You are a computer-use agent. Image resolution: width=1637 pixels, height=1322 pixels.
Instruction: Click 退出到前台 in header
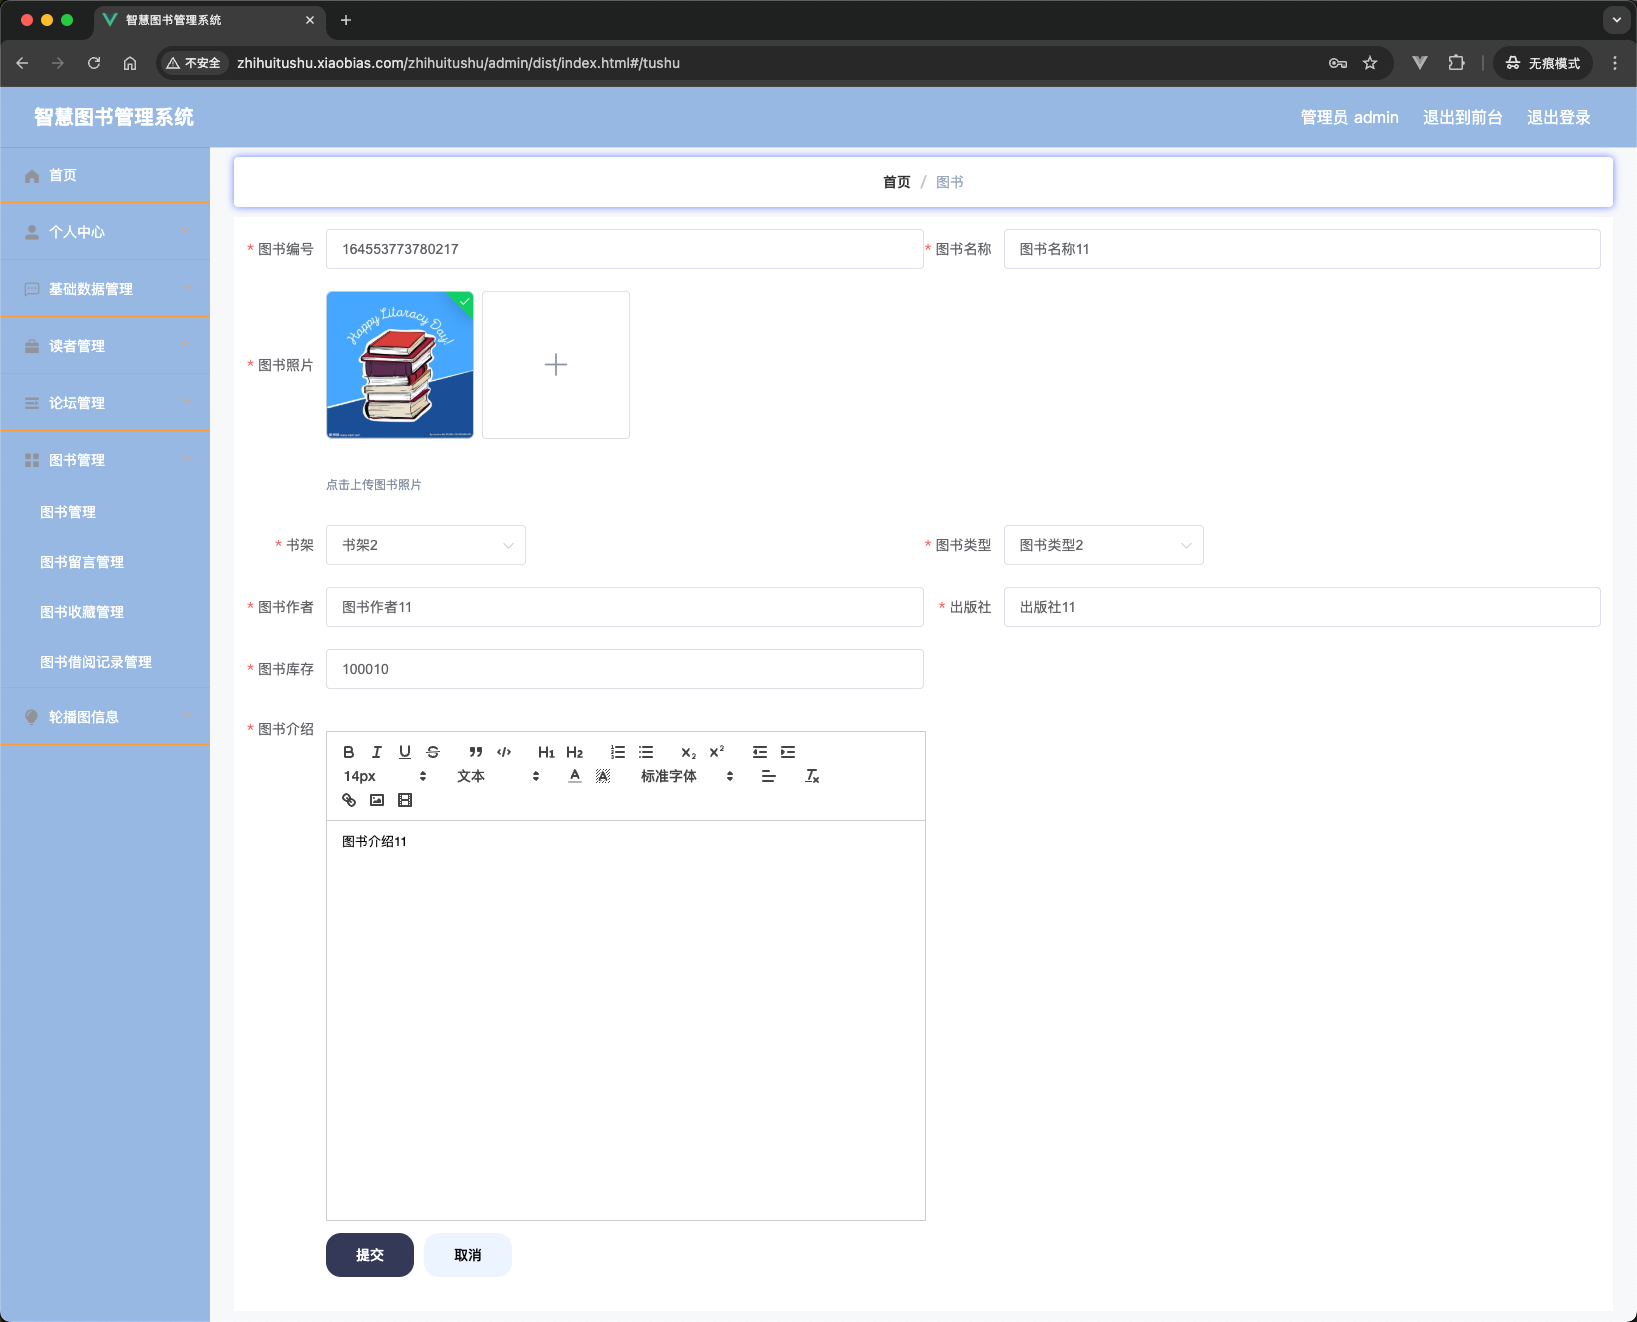(1462, 117)
